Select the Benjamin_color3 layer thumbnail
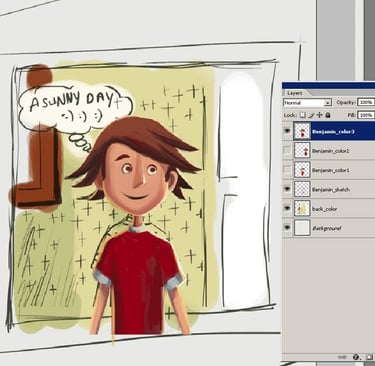The height and width of the screenshot is (366, 375). click(x=302, y=131)
